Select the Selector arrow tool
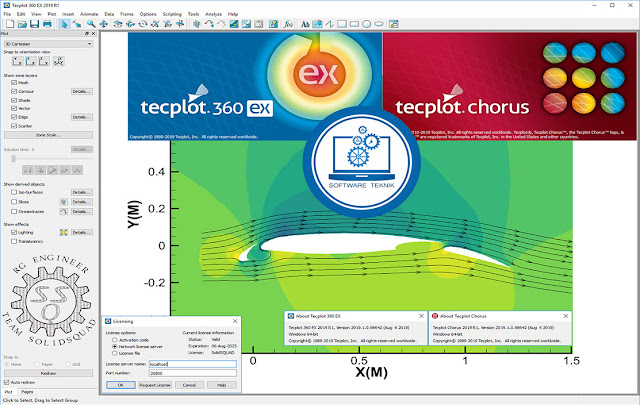This screenshot has width=640, height=405. point(64,24)
